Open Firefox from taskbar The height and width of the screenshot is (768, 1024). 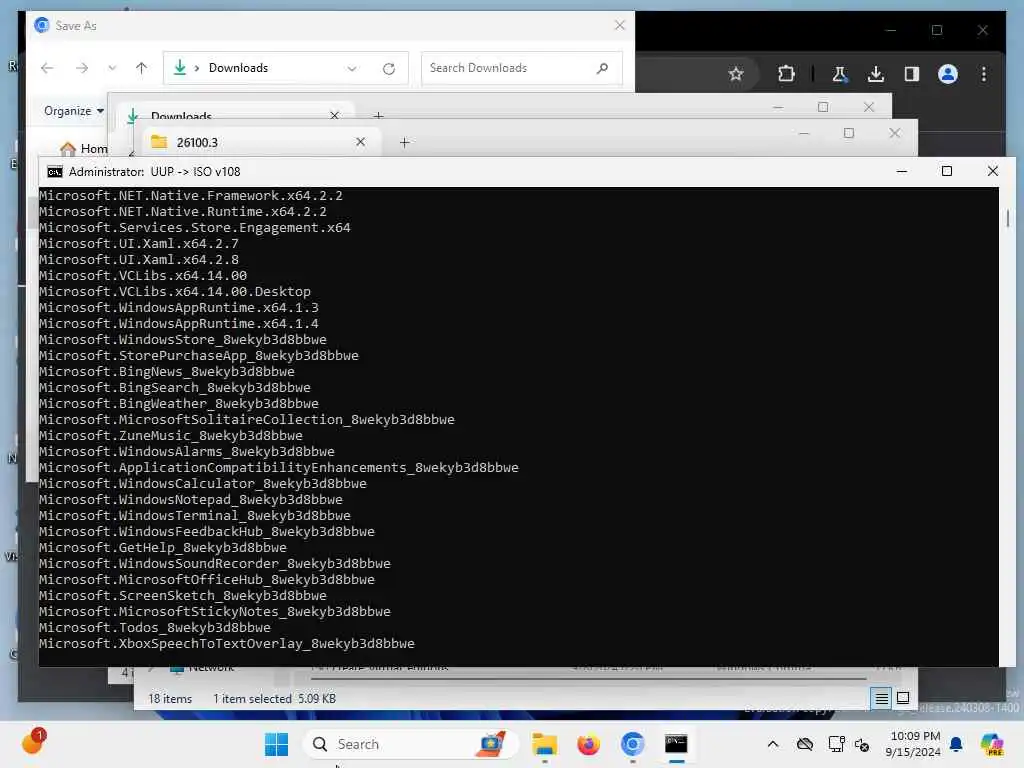588,744
